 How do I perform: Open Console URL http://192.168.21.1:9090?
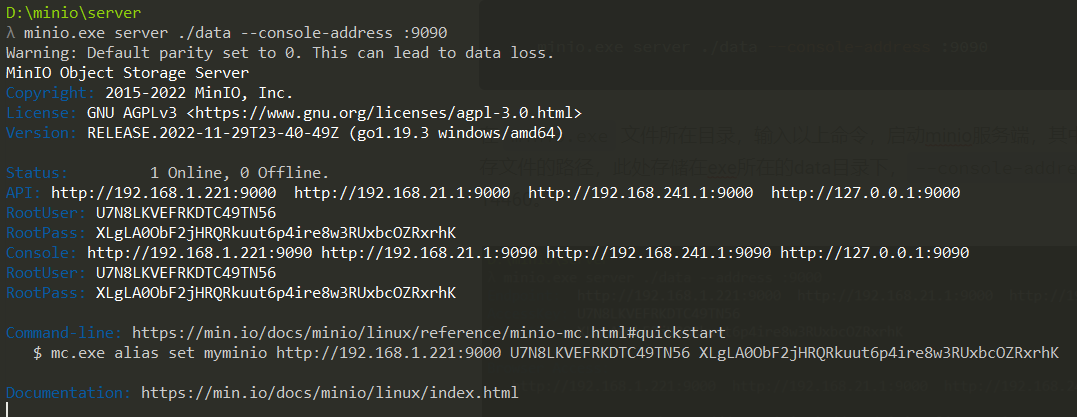[x=429, y=253]
